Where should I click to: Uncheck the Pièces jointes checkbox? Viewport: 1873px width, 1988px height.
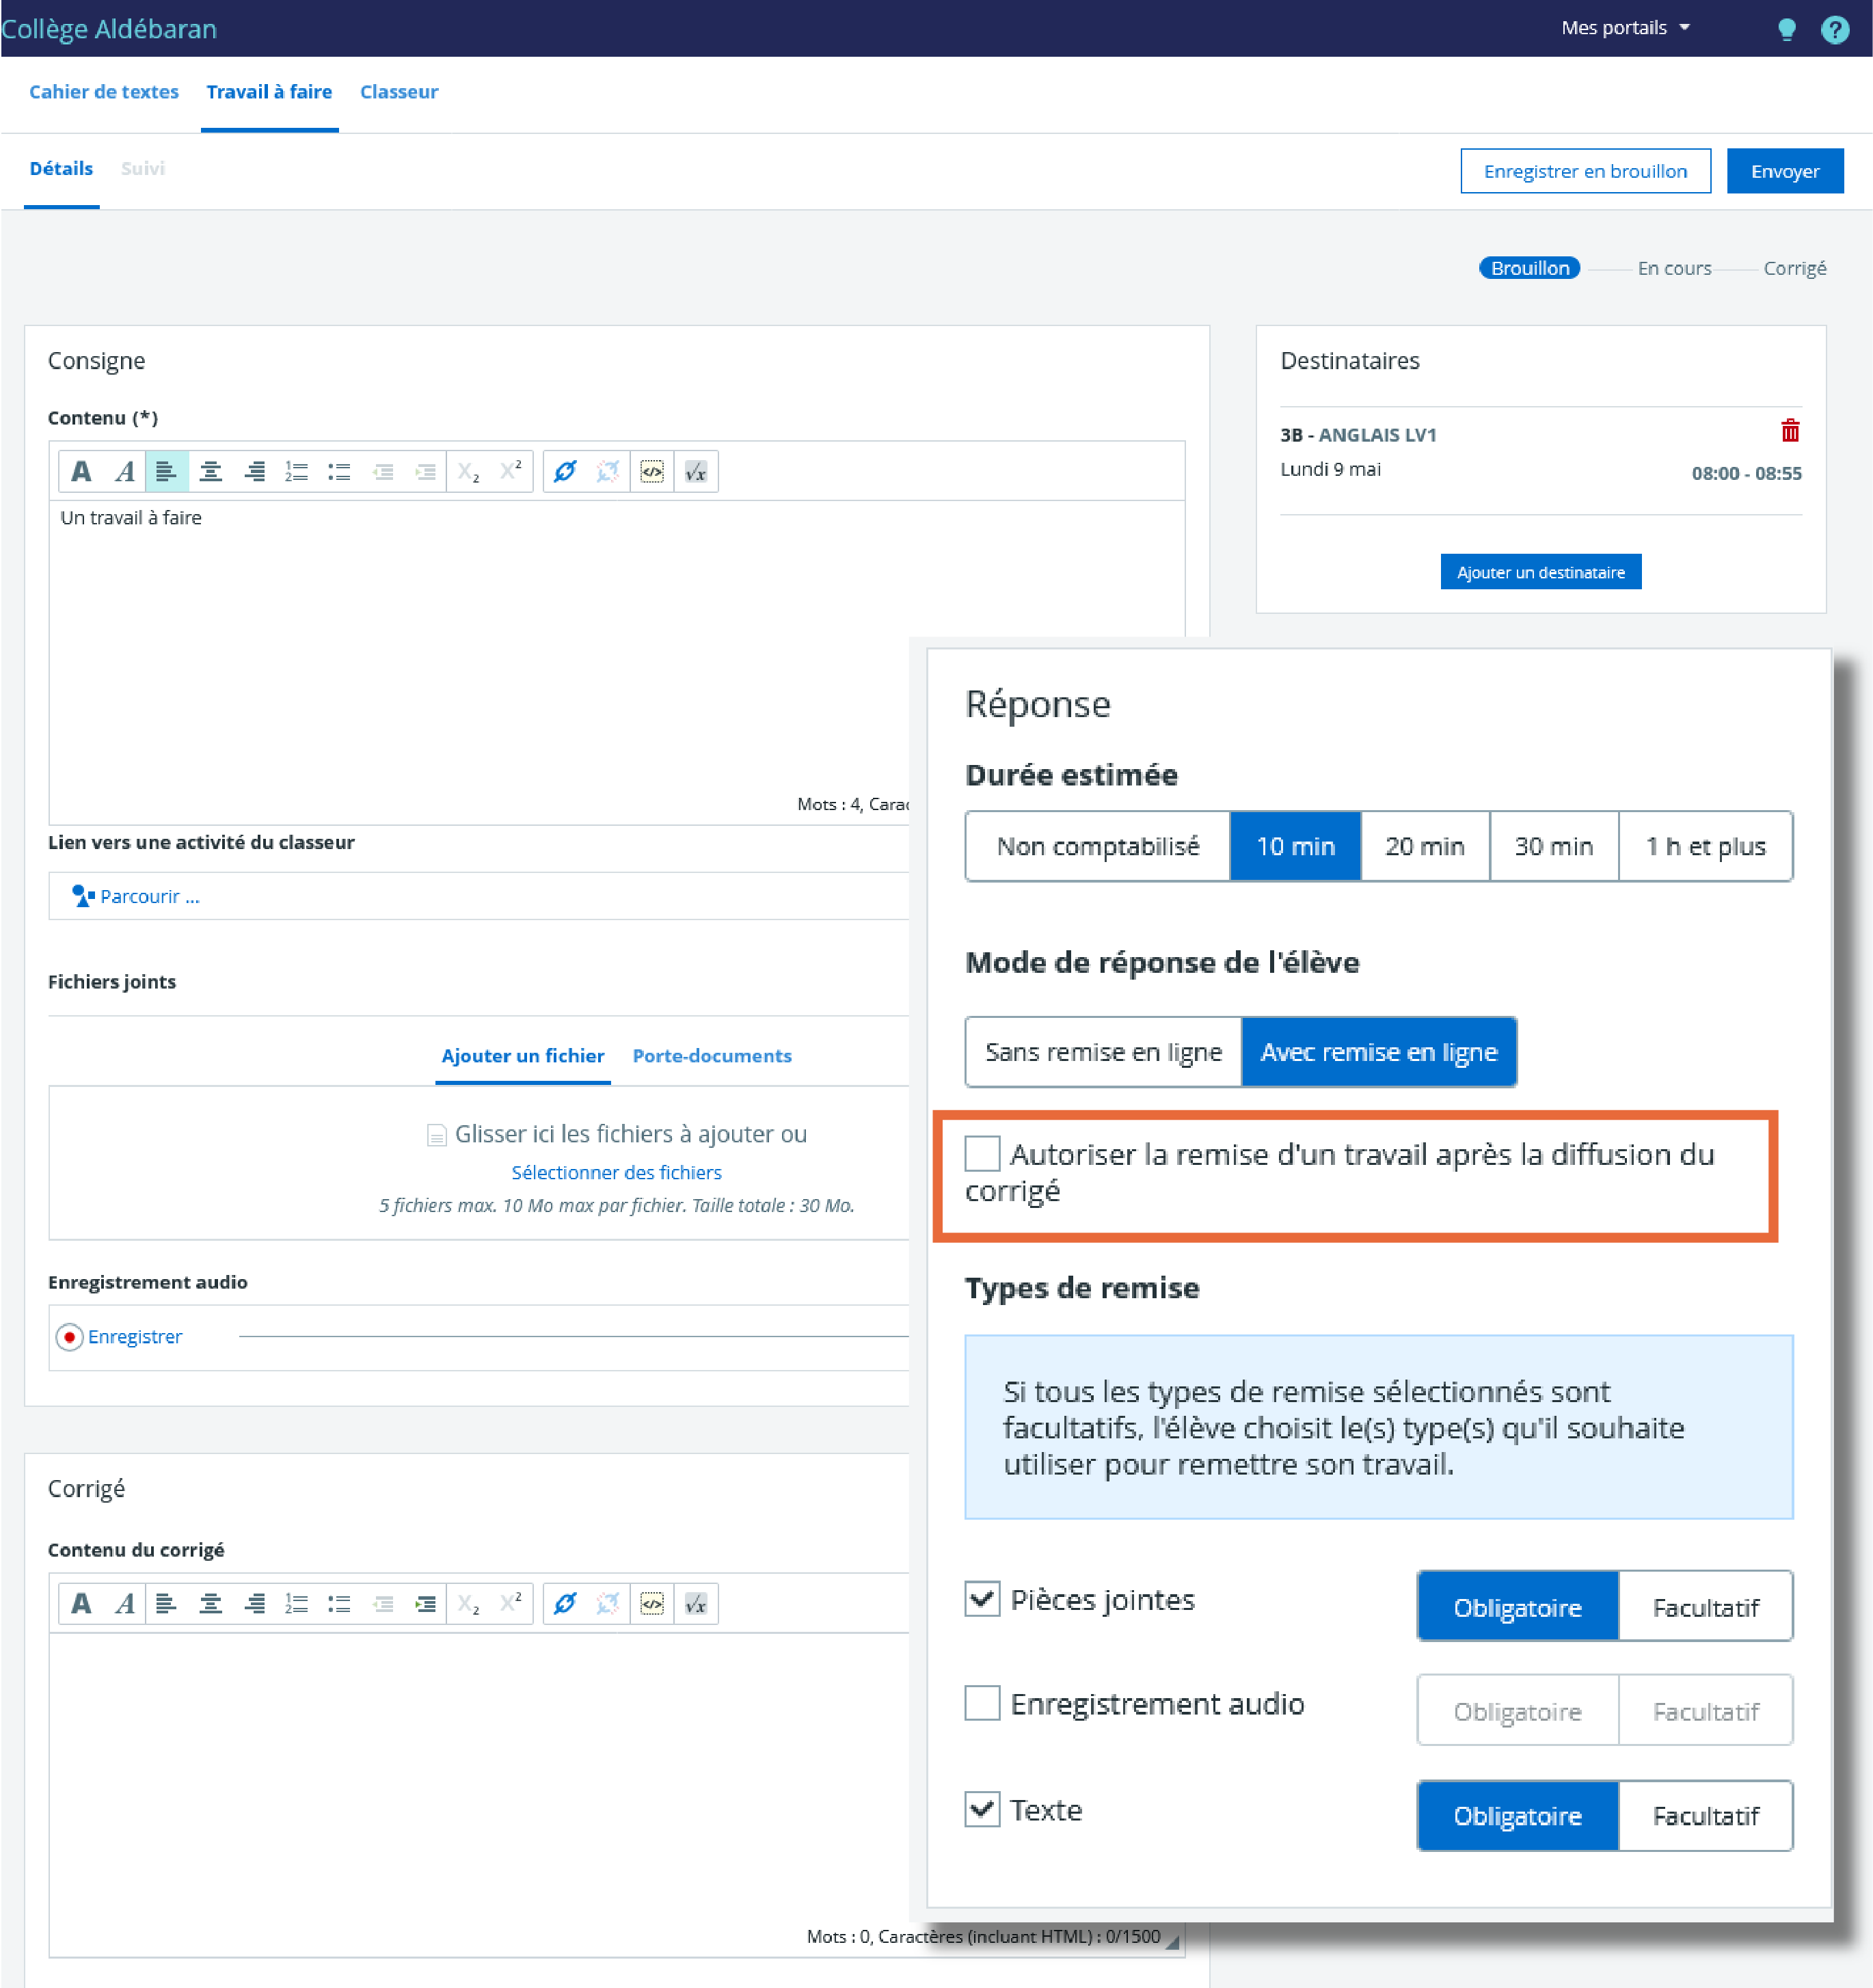click(982, 1598)
